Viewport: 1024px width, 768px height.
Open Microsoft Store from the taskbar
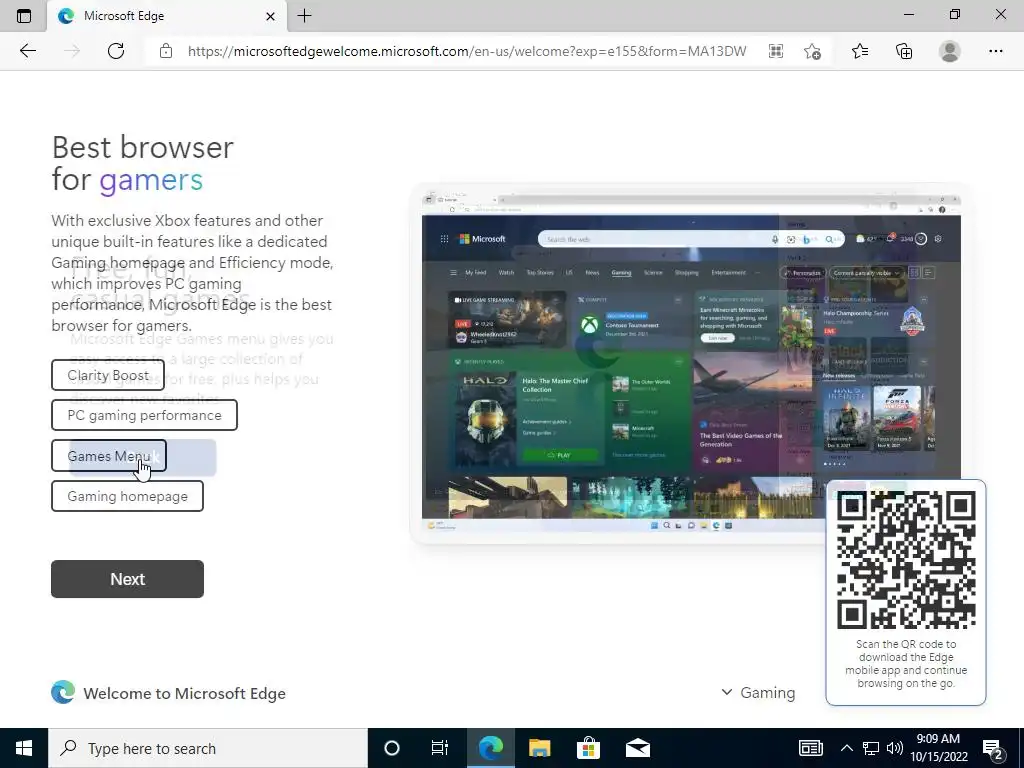[588, 748]
